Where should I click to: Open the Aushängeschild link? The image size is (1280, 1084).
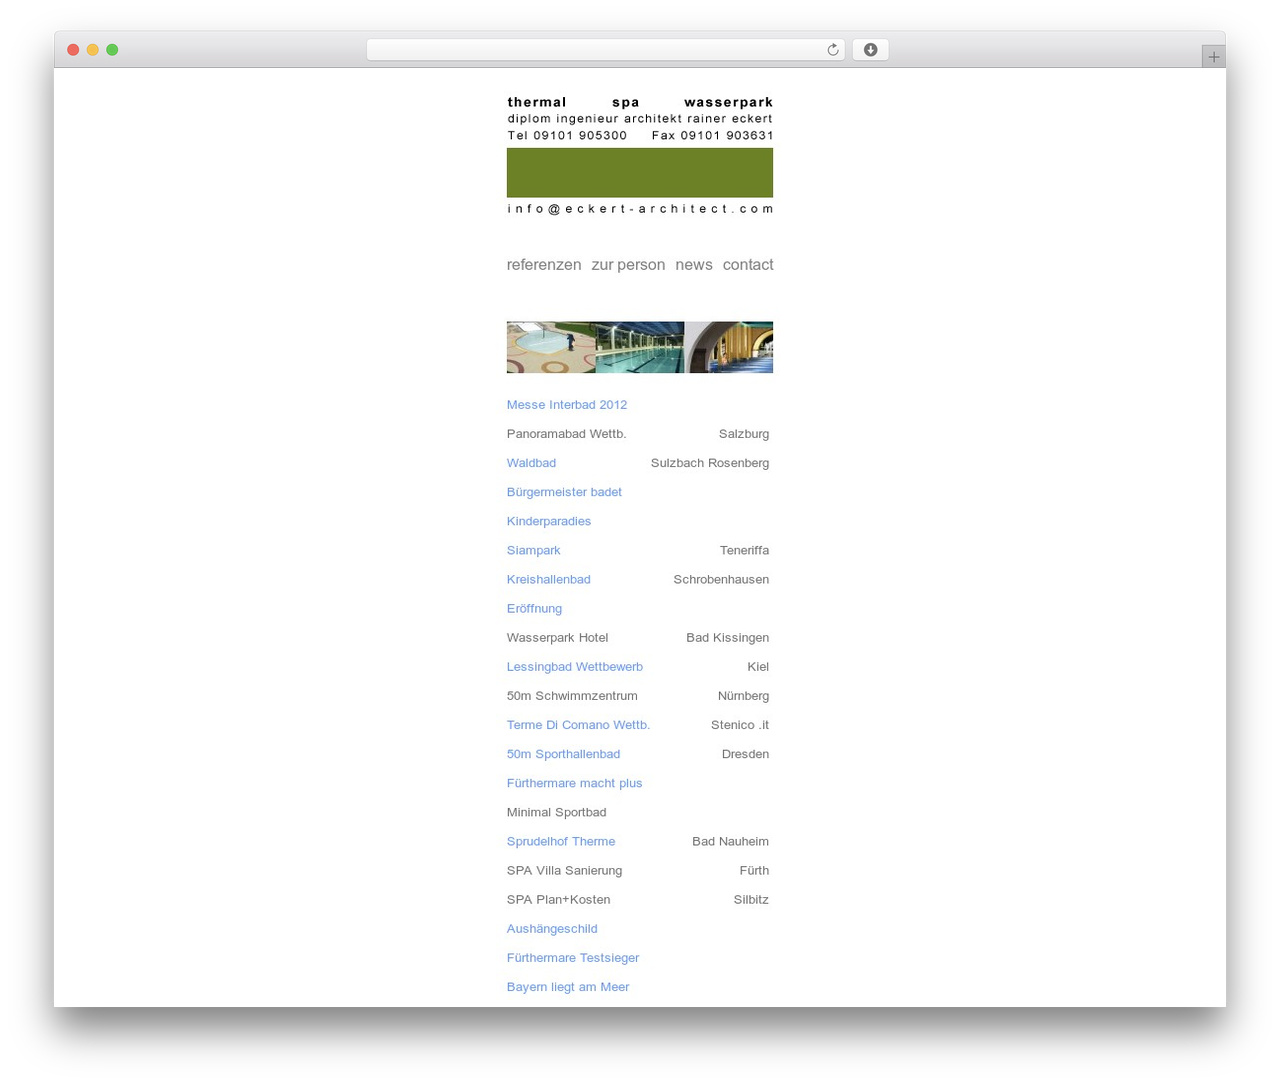coord(552,928)
